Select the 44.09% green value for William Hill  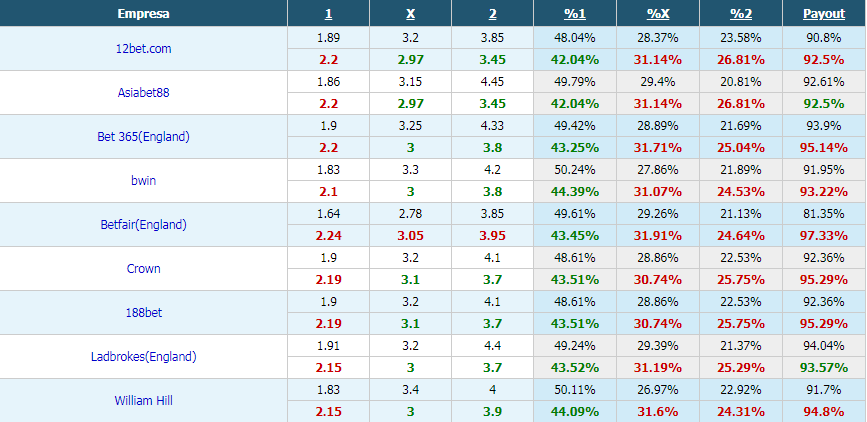click(x=574, y=411)
